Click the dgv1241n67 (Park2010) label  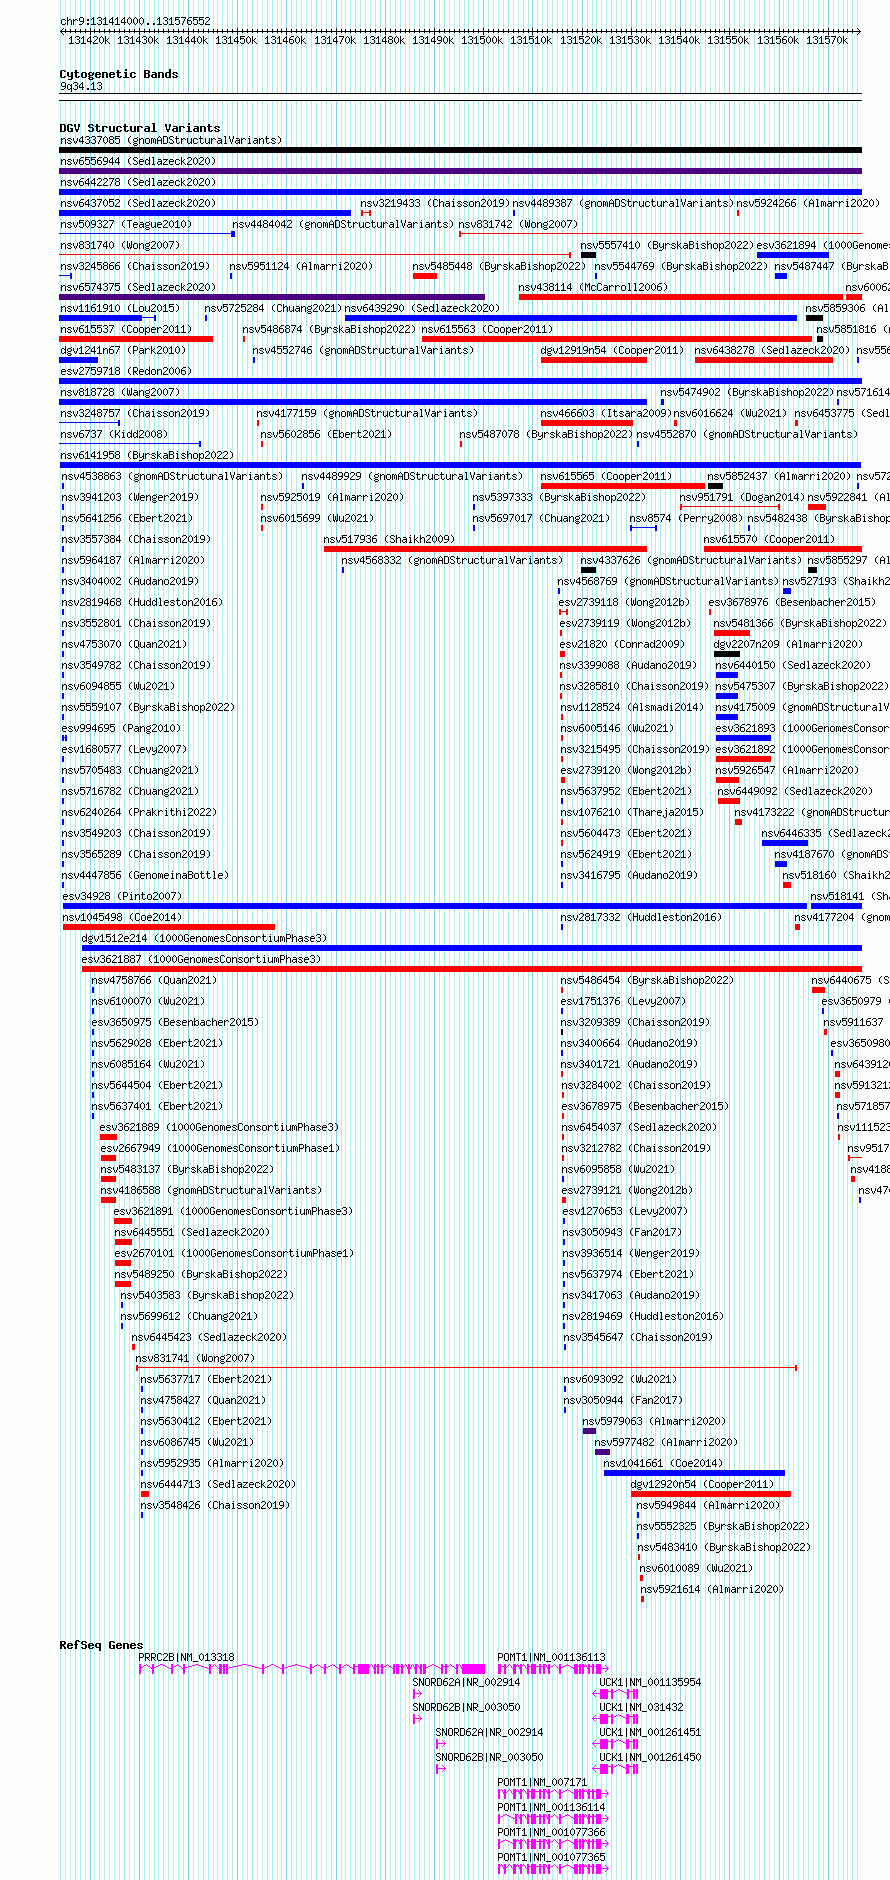[123, 350]
